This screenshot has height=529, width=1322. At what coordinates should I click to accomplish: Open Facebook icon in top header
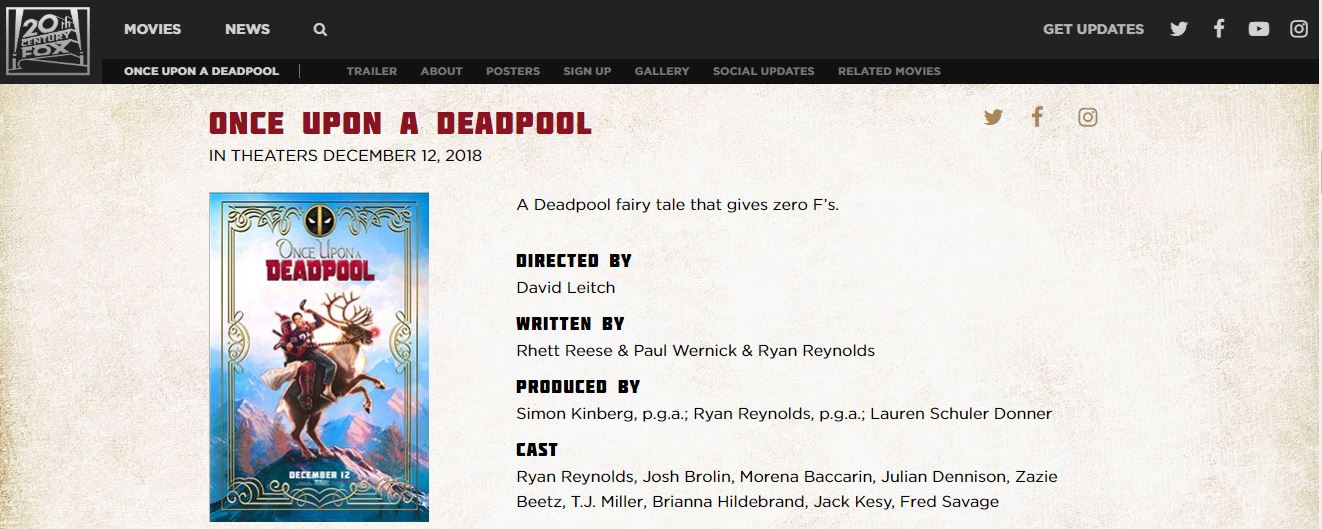pos(1219,29)
